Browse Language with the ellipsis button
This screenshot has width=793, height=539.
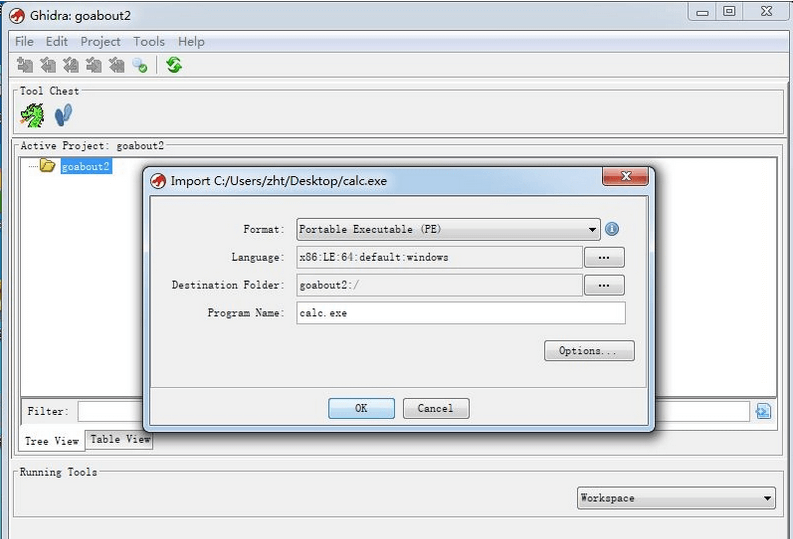click(x=604, y=257)
